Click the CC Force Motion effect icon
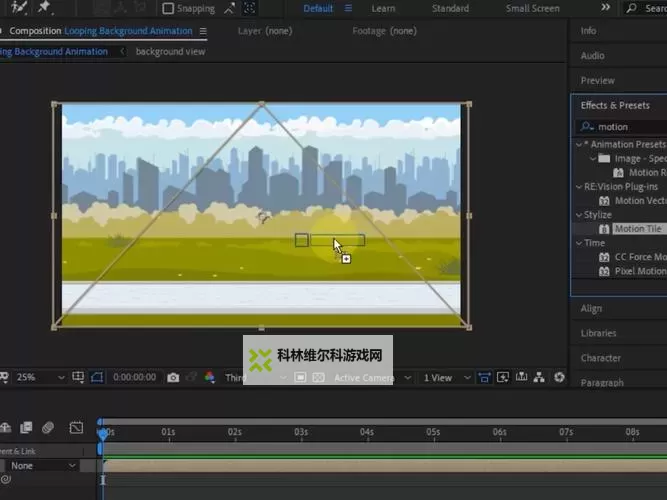 point(604,257)
